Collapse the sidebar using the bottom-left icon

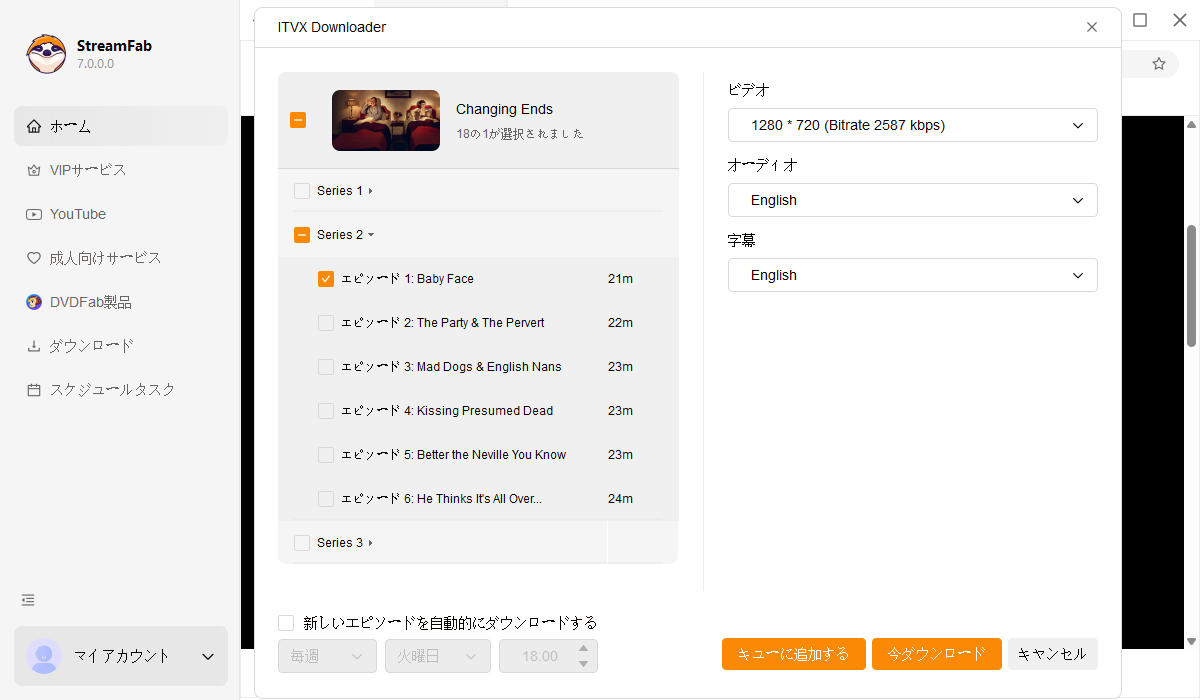27,600
